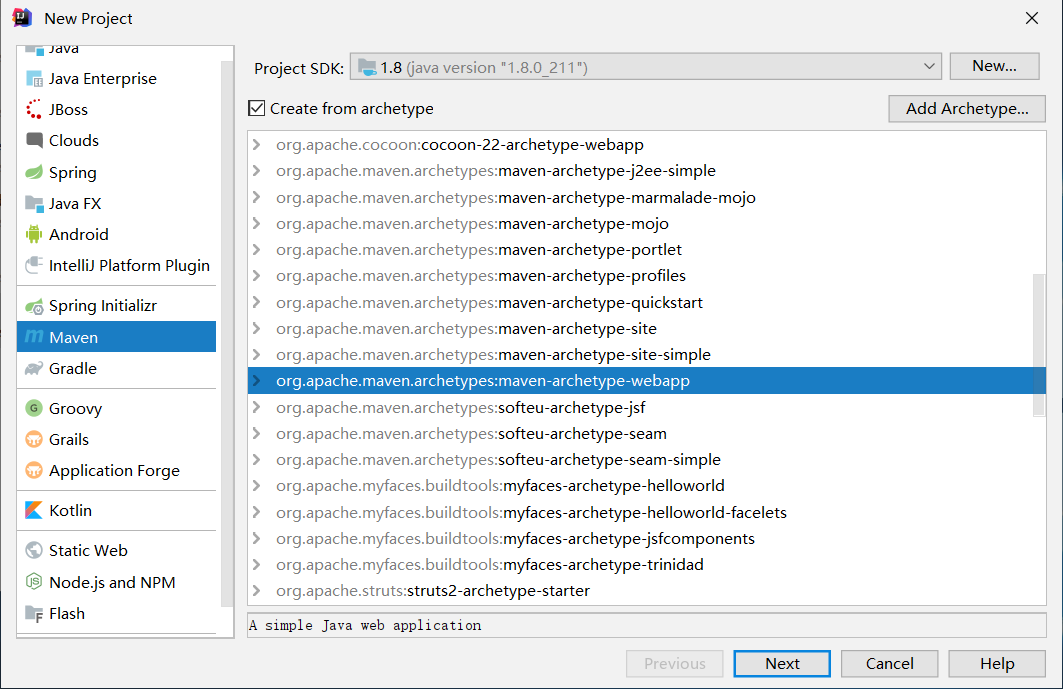Viewport: 1063px width, 689px height.
Task: Click the Add Archetype... button
Action: tap(967, 109)
